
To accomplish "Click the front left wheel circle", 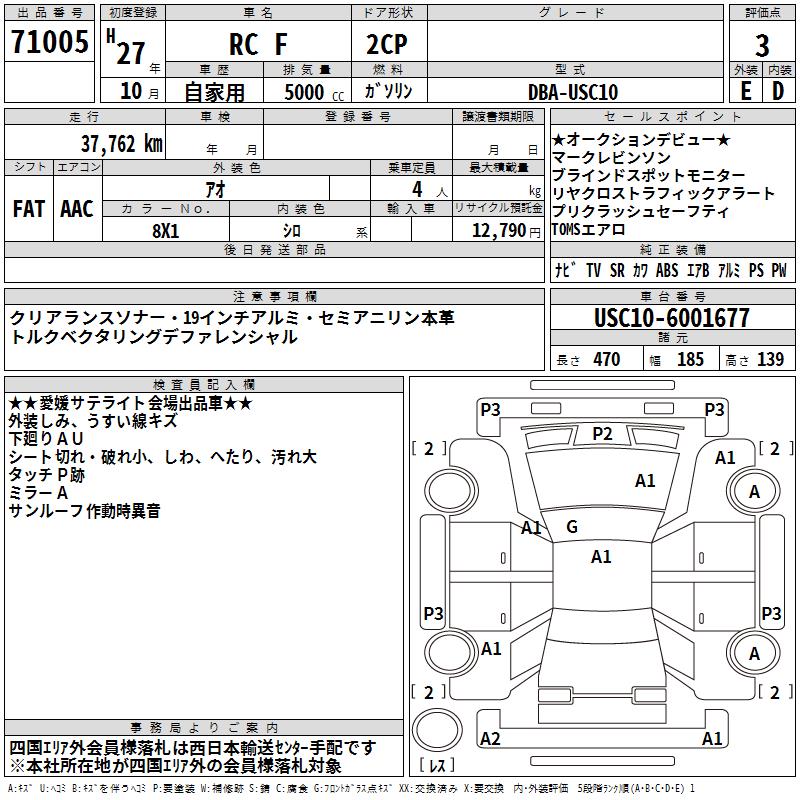I will coord(451,491).
